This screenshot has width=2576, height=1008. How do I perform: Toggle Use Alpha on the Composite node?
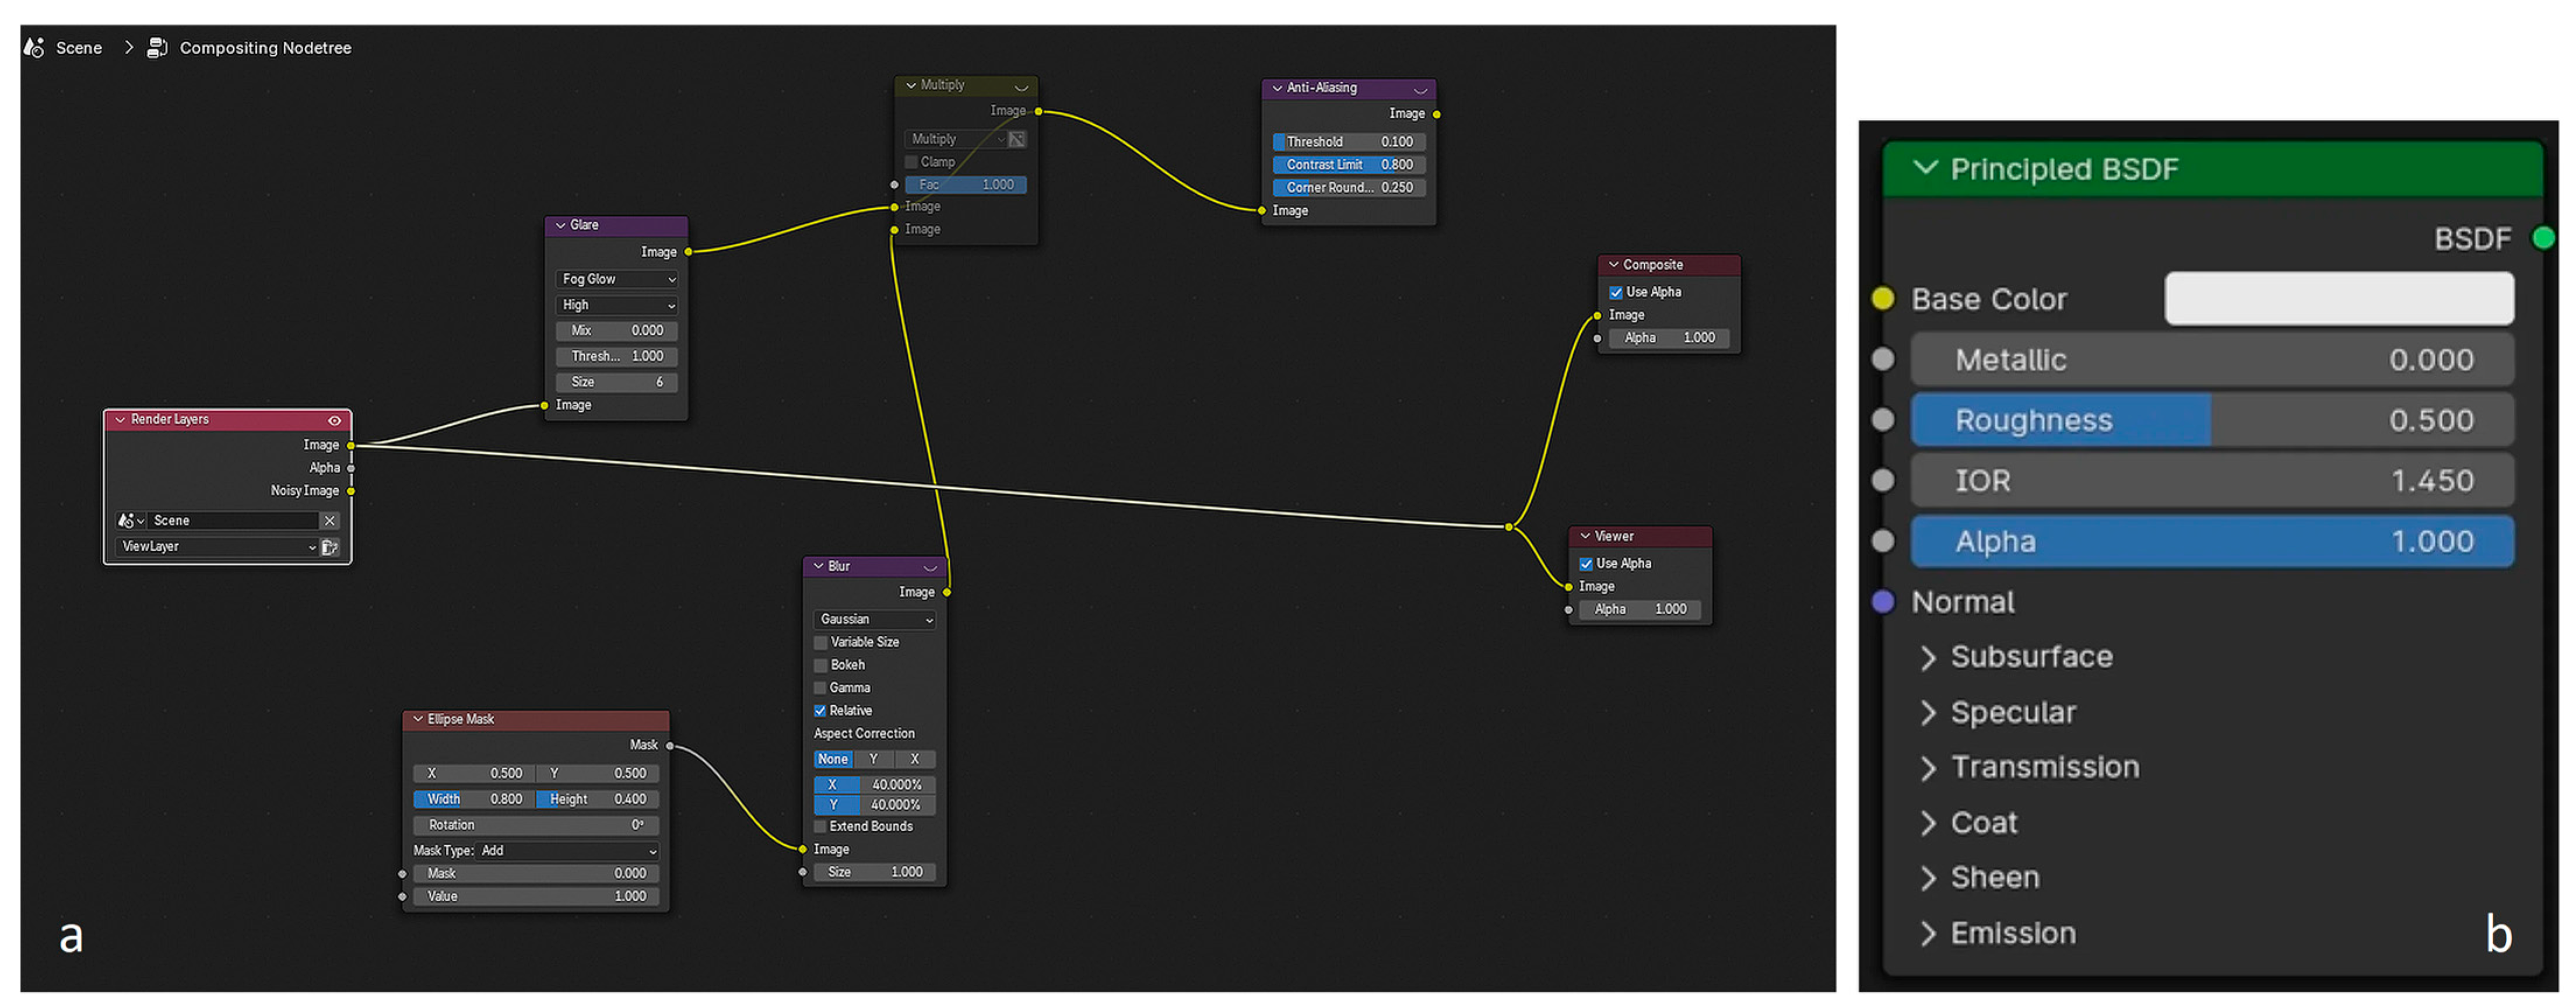click(1616, 292)
